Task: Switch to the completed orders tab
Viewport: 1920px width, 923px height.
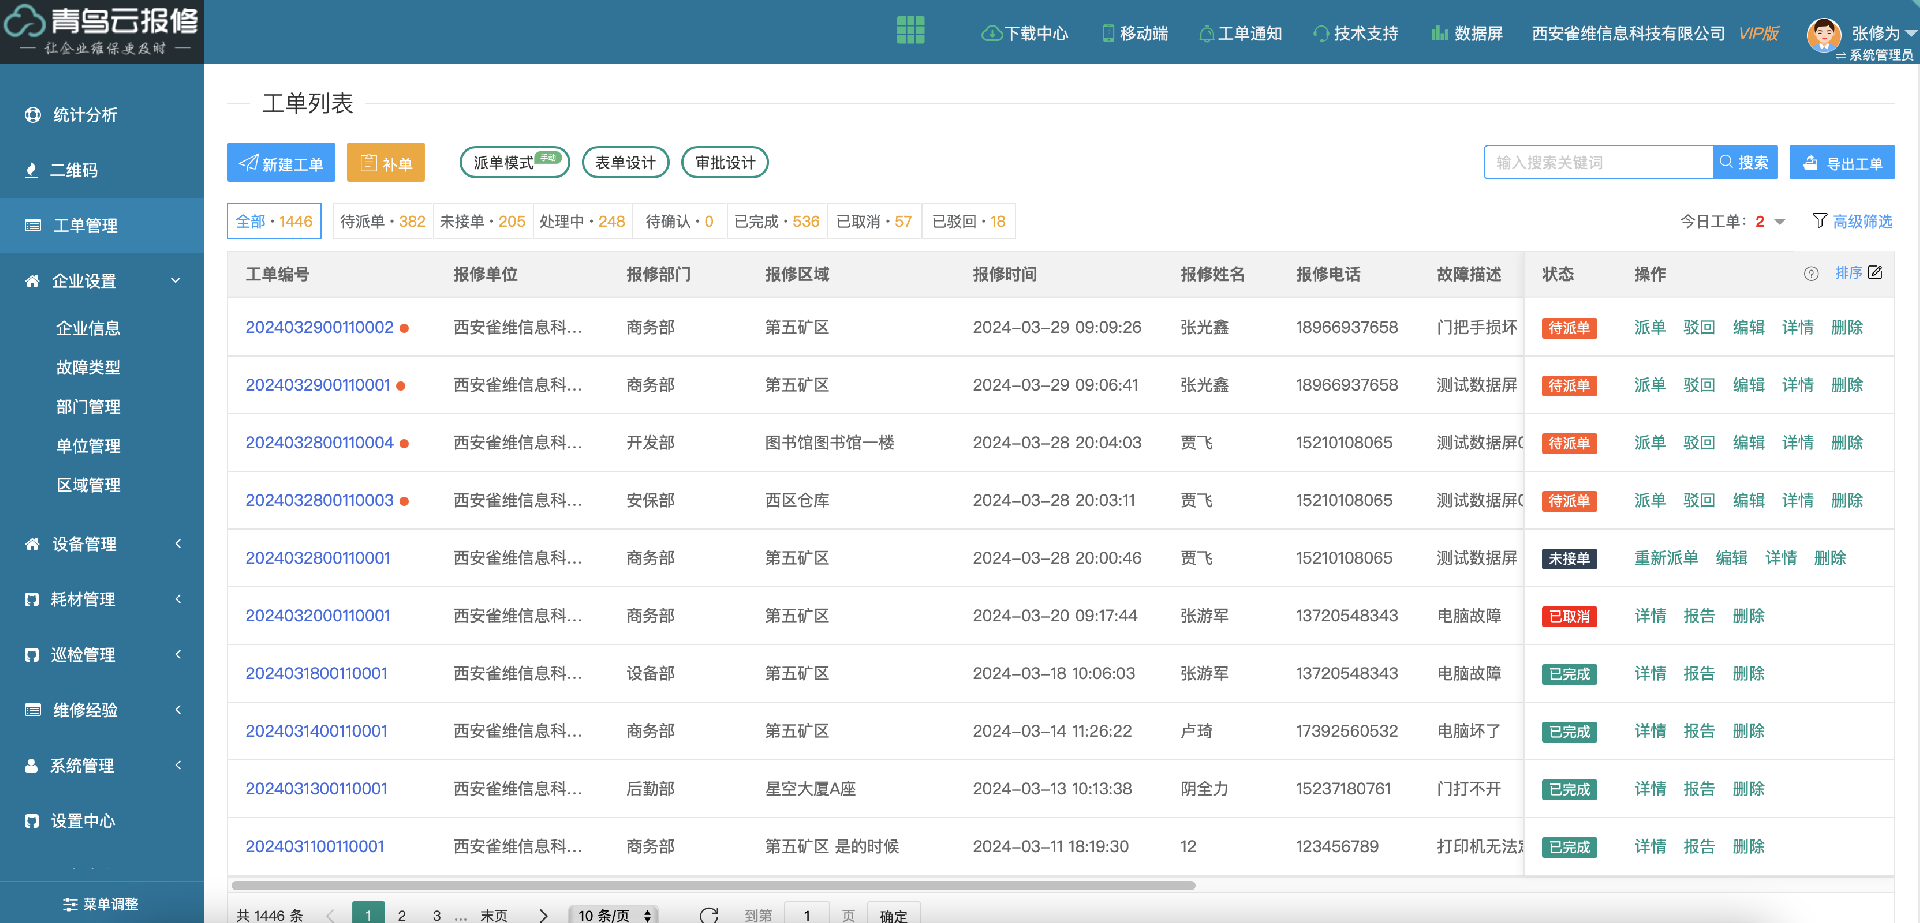Action: tap(776, 222)
